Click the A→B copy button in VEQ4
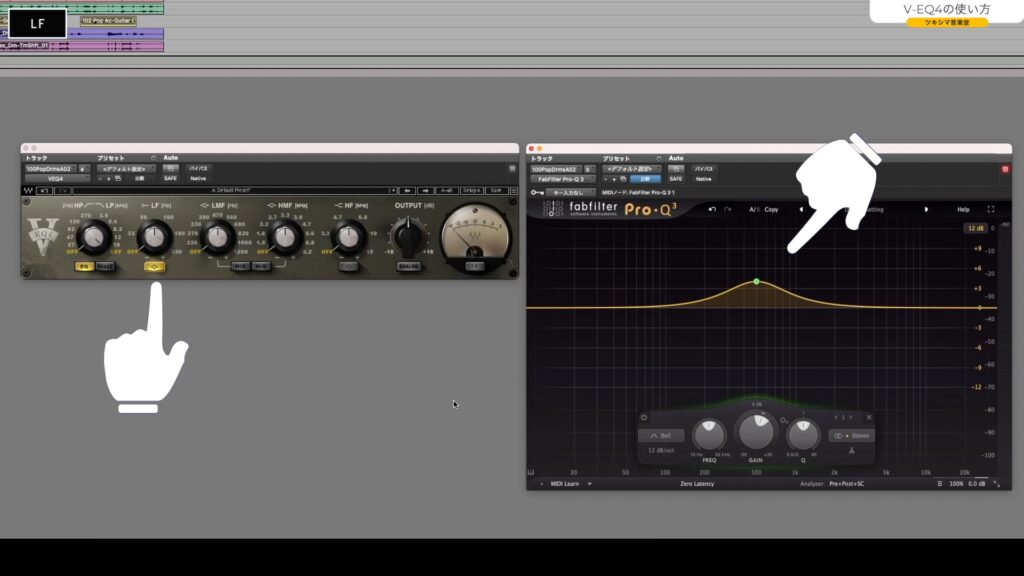The width and height of the screenshot is (1024, 576). [446, 191]
